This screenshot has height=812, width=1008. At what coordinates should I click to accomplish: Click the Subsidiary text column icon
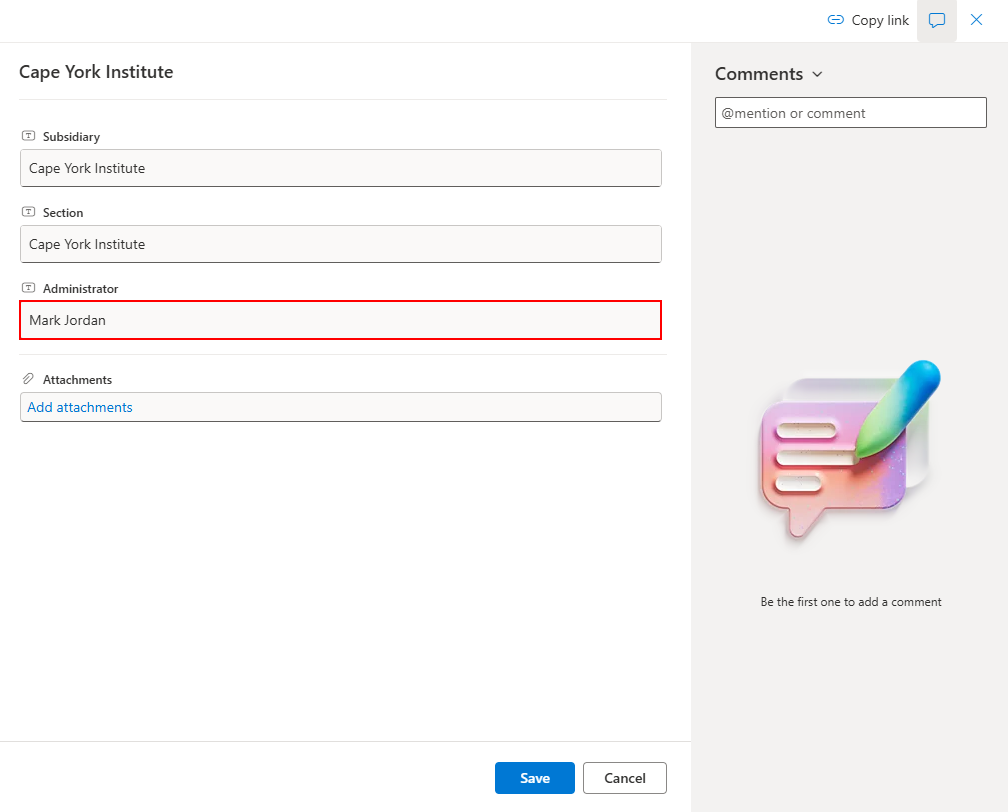(x=28, y=136)
